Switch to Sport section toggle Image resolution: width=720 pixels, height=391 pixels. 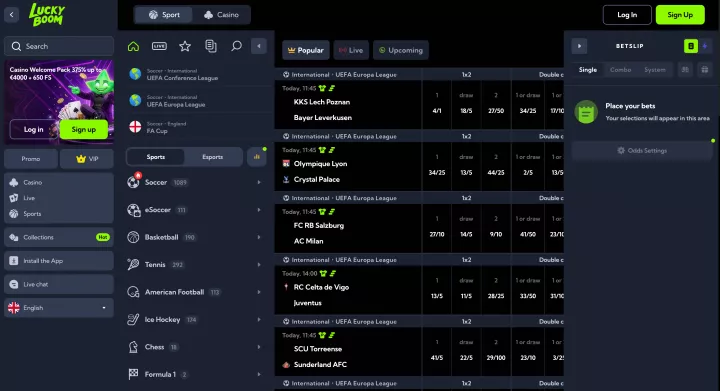[x=164, y=15]
